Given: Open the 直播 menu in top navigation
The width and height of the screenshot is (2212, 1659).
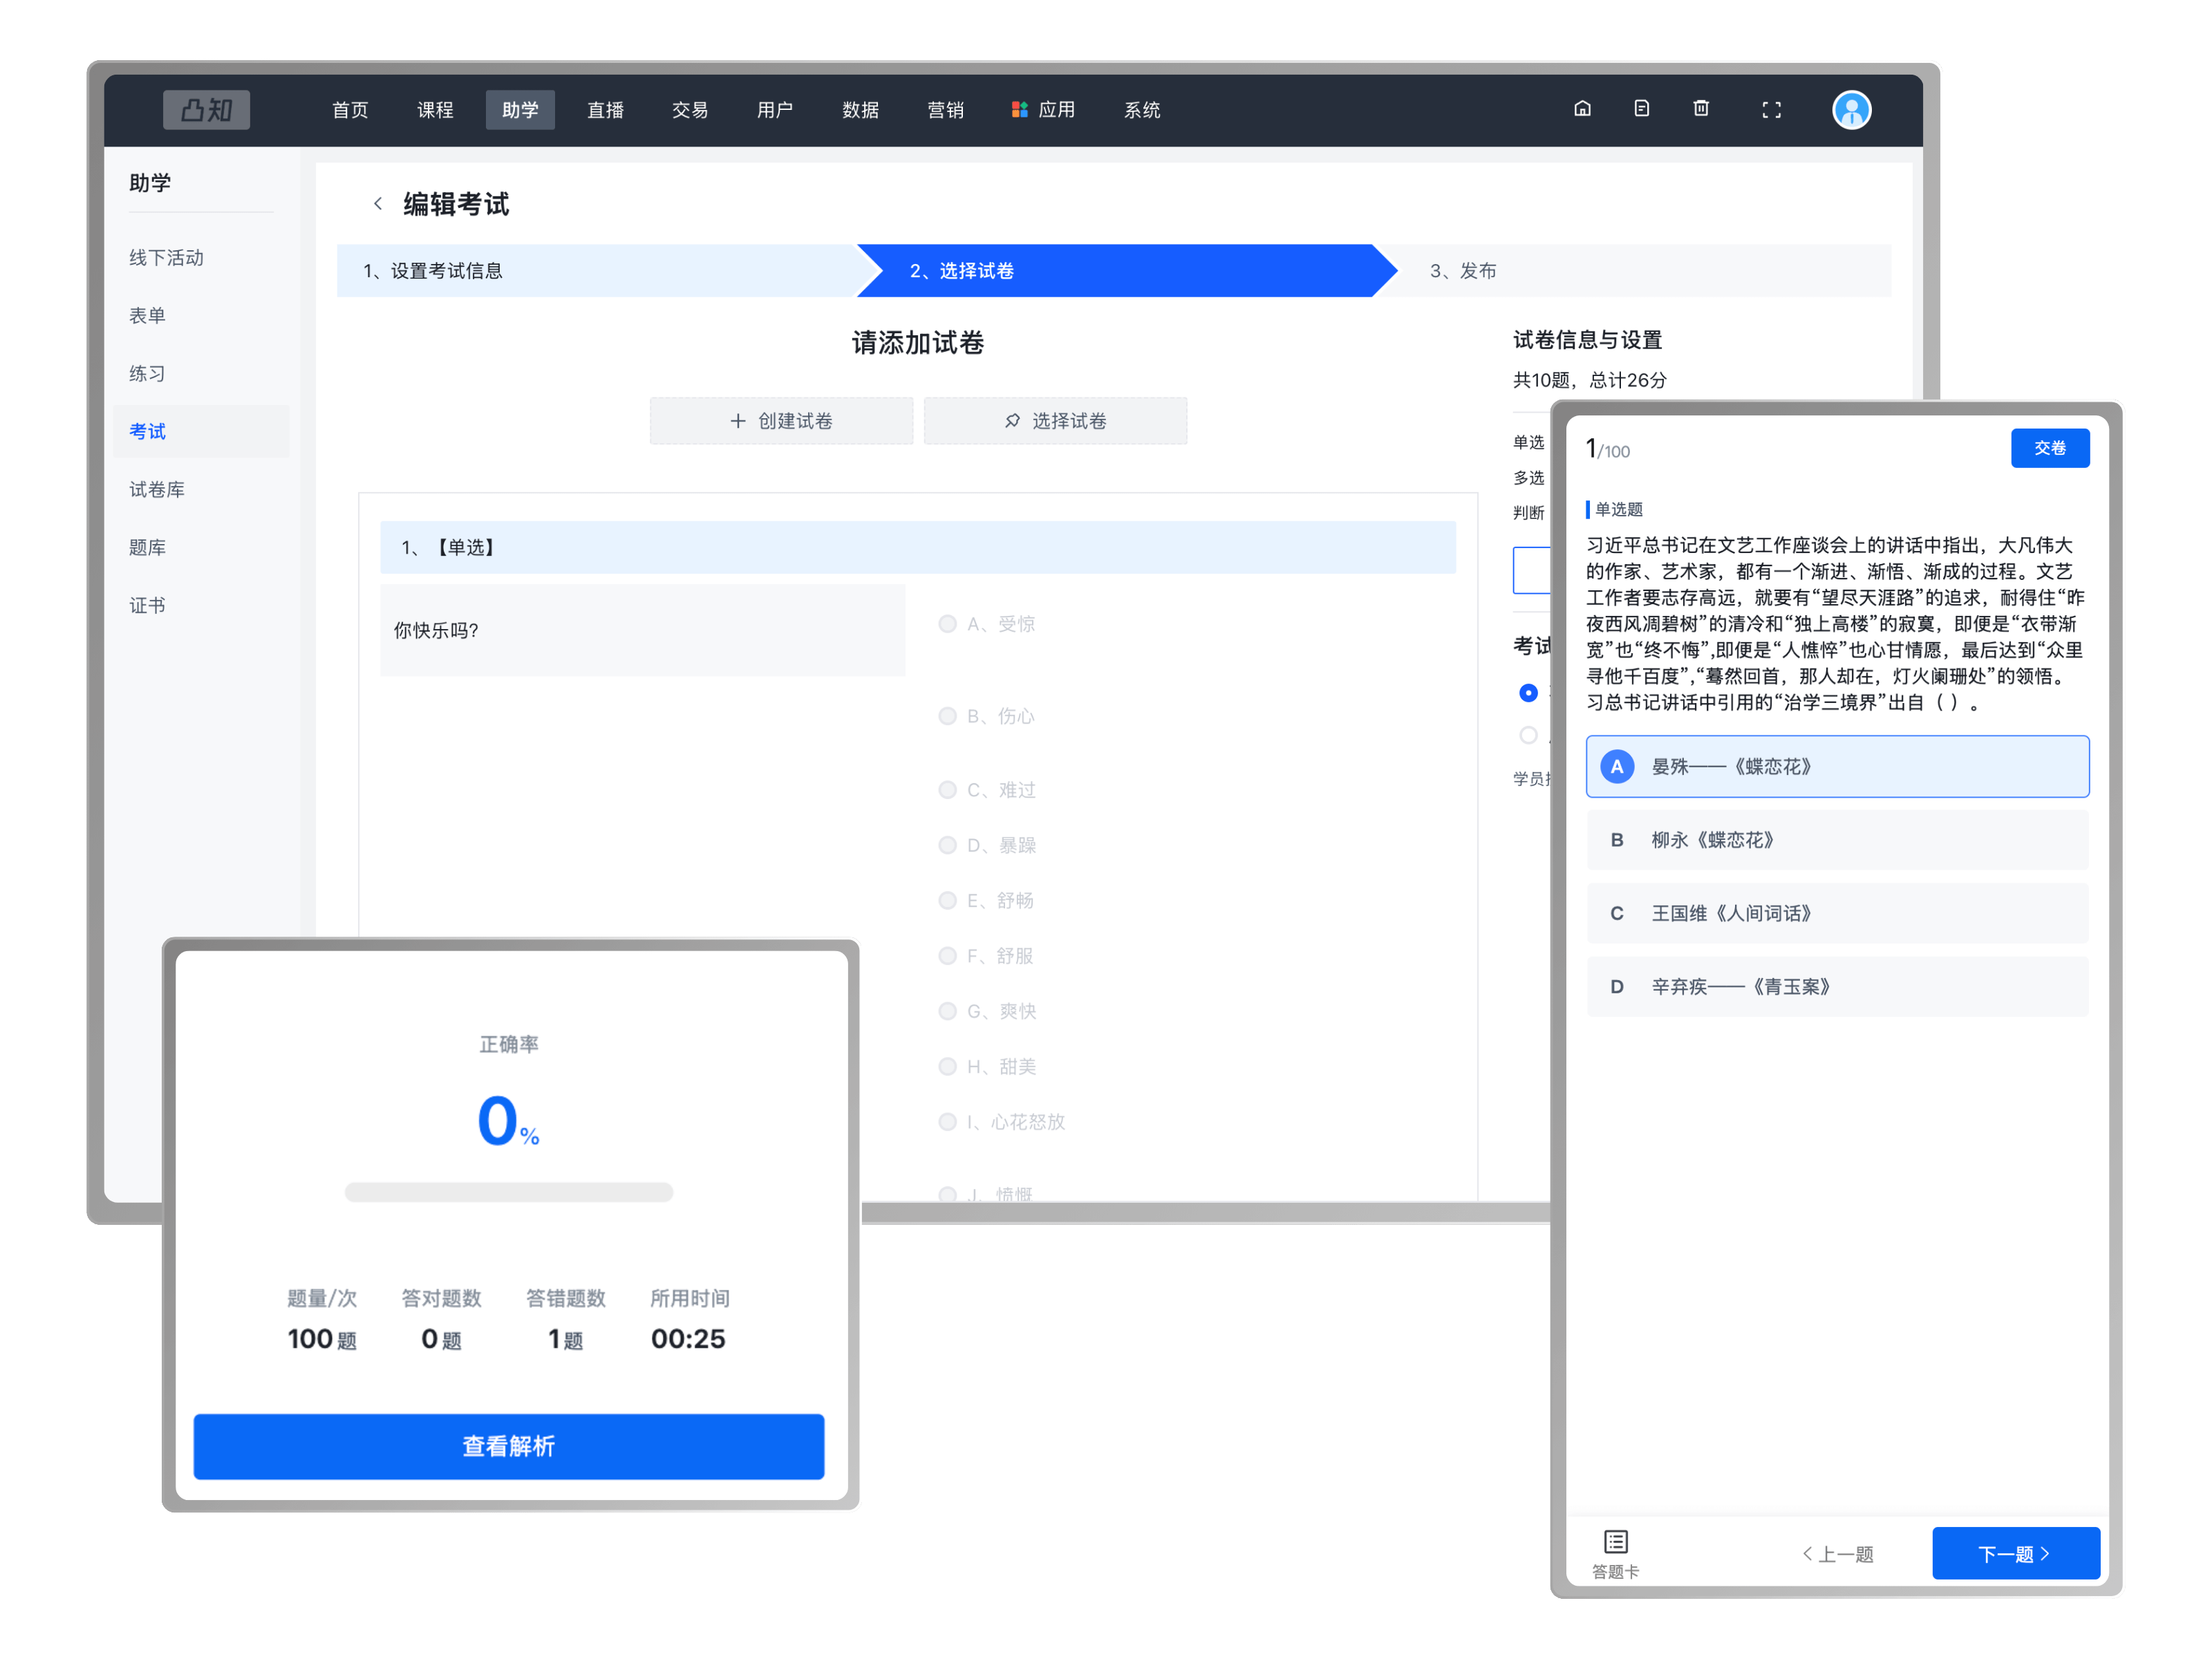Looking at the screenshot, I should [605, 110].
